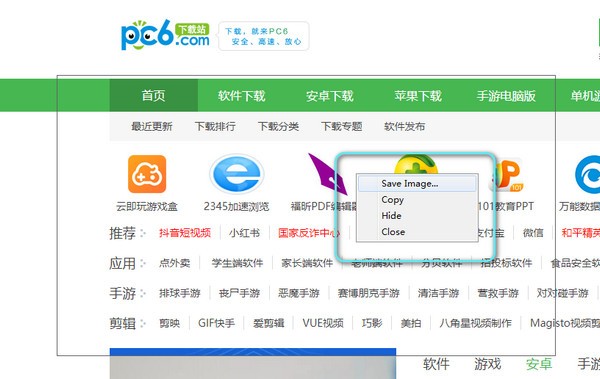Open the 学生端软件 link
This screenshot has height=379, width=600.
[x=237, y=263]
